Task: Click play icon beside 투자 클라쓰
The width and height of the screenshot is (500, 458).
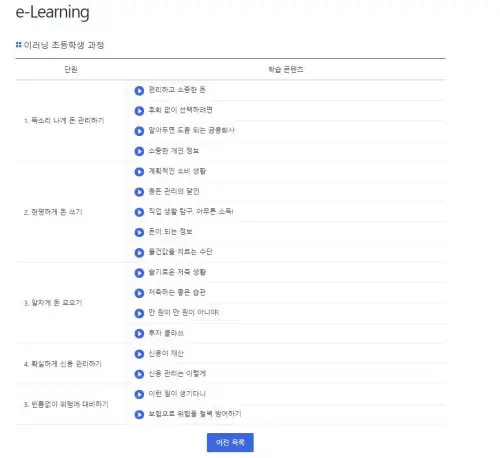Action: click(x=139, y=334)
